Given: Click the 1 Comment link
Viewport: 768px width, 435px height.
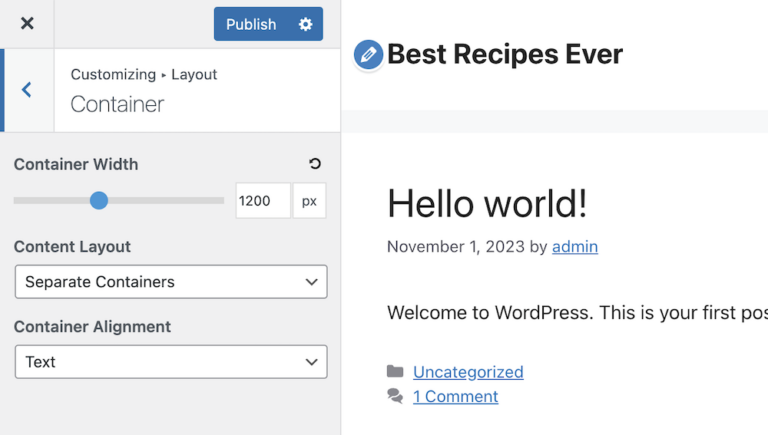Looking at the screenshot, I should pos(455,397).
